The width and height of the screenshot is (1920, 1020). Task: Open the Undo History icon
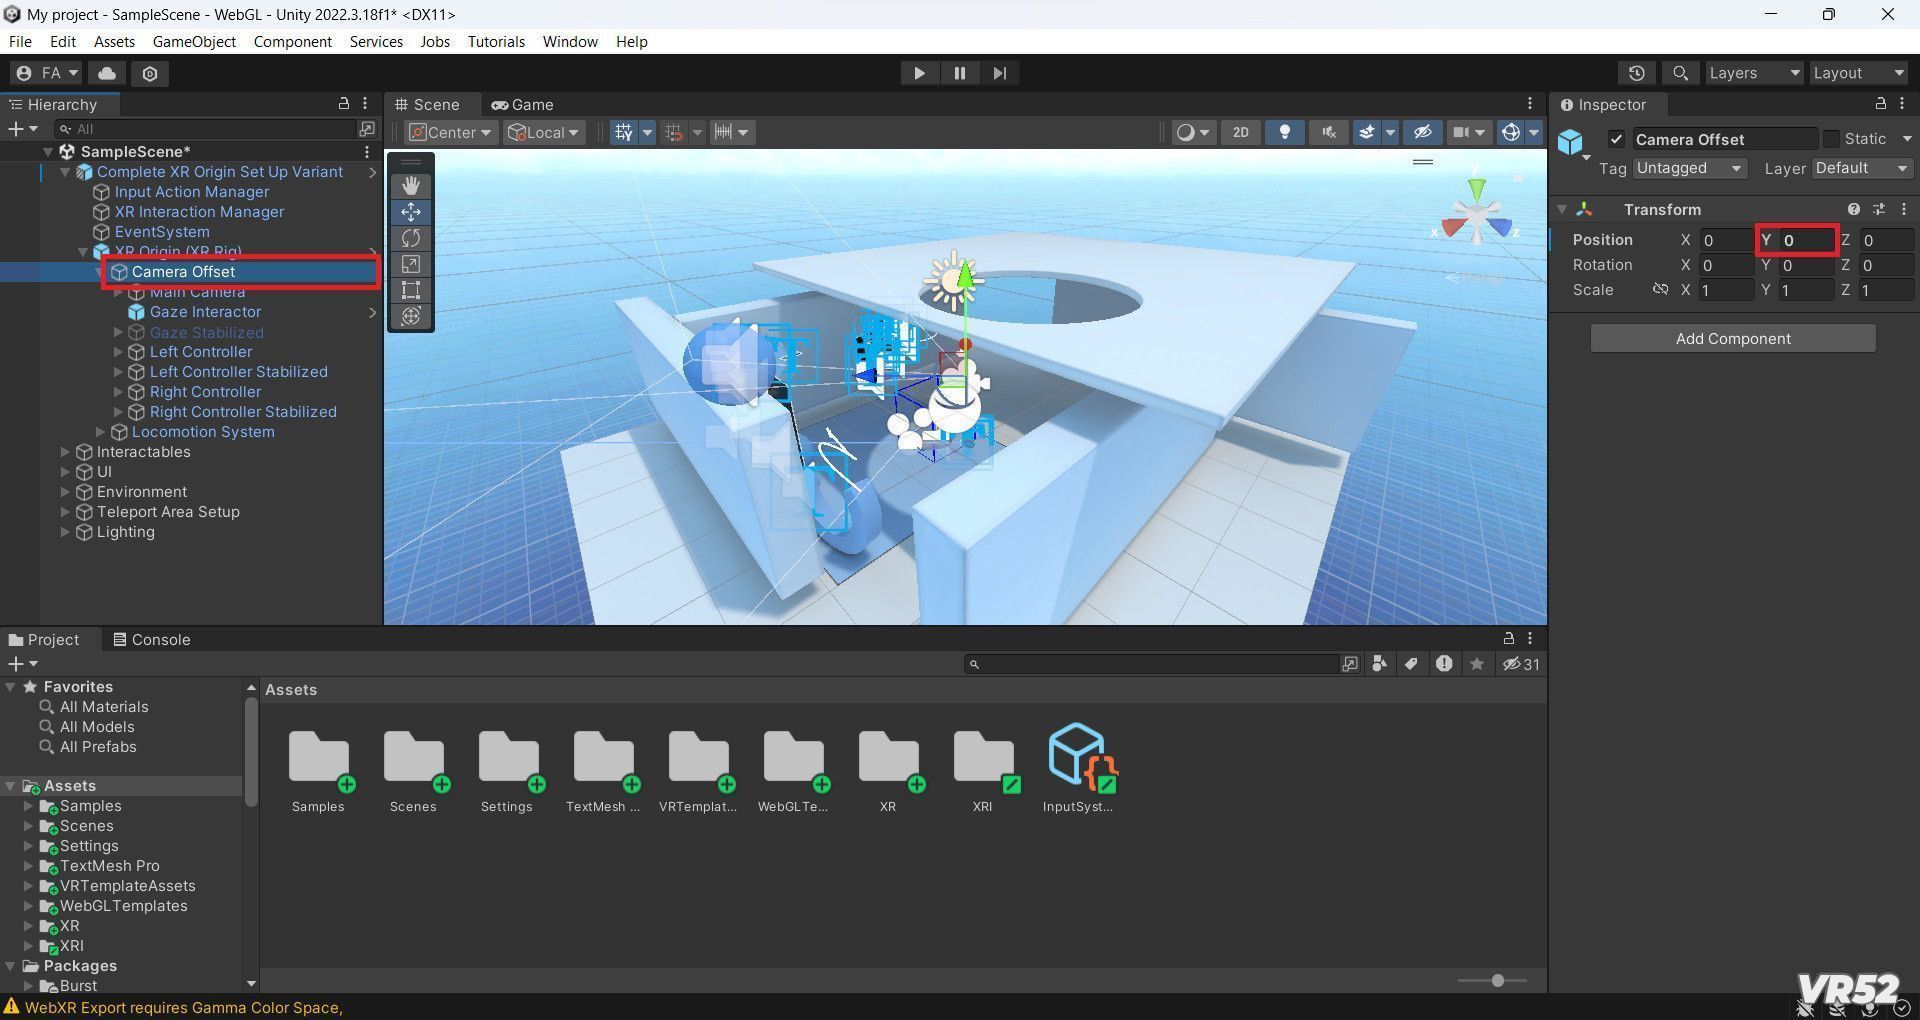tap(1636, 73)
